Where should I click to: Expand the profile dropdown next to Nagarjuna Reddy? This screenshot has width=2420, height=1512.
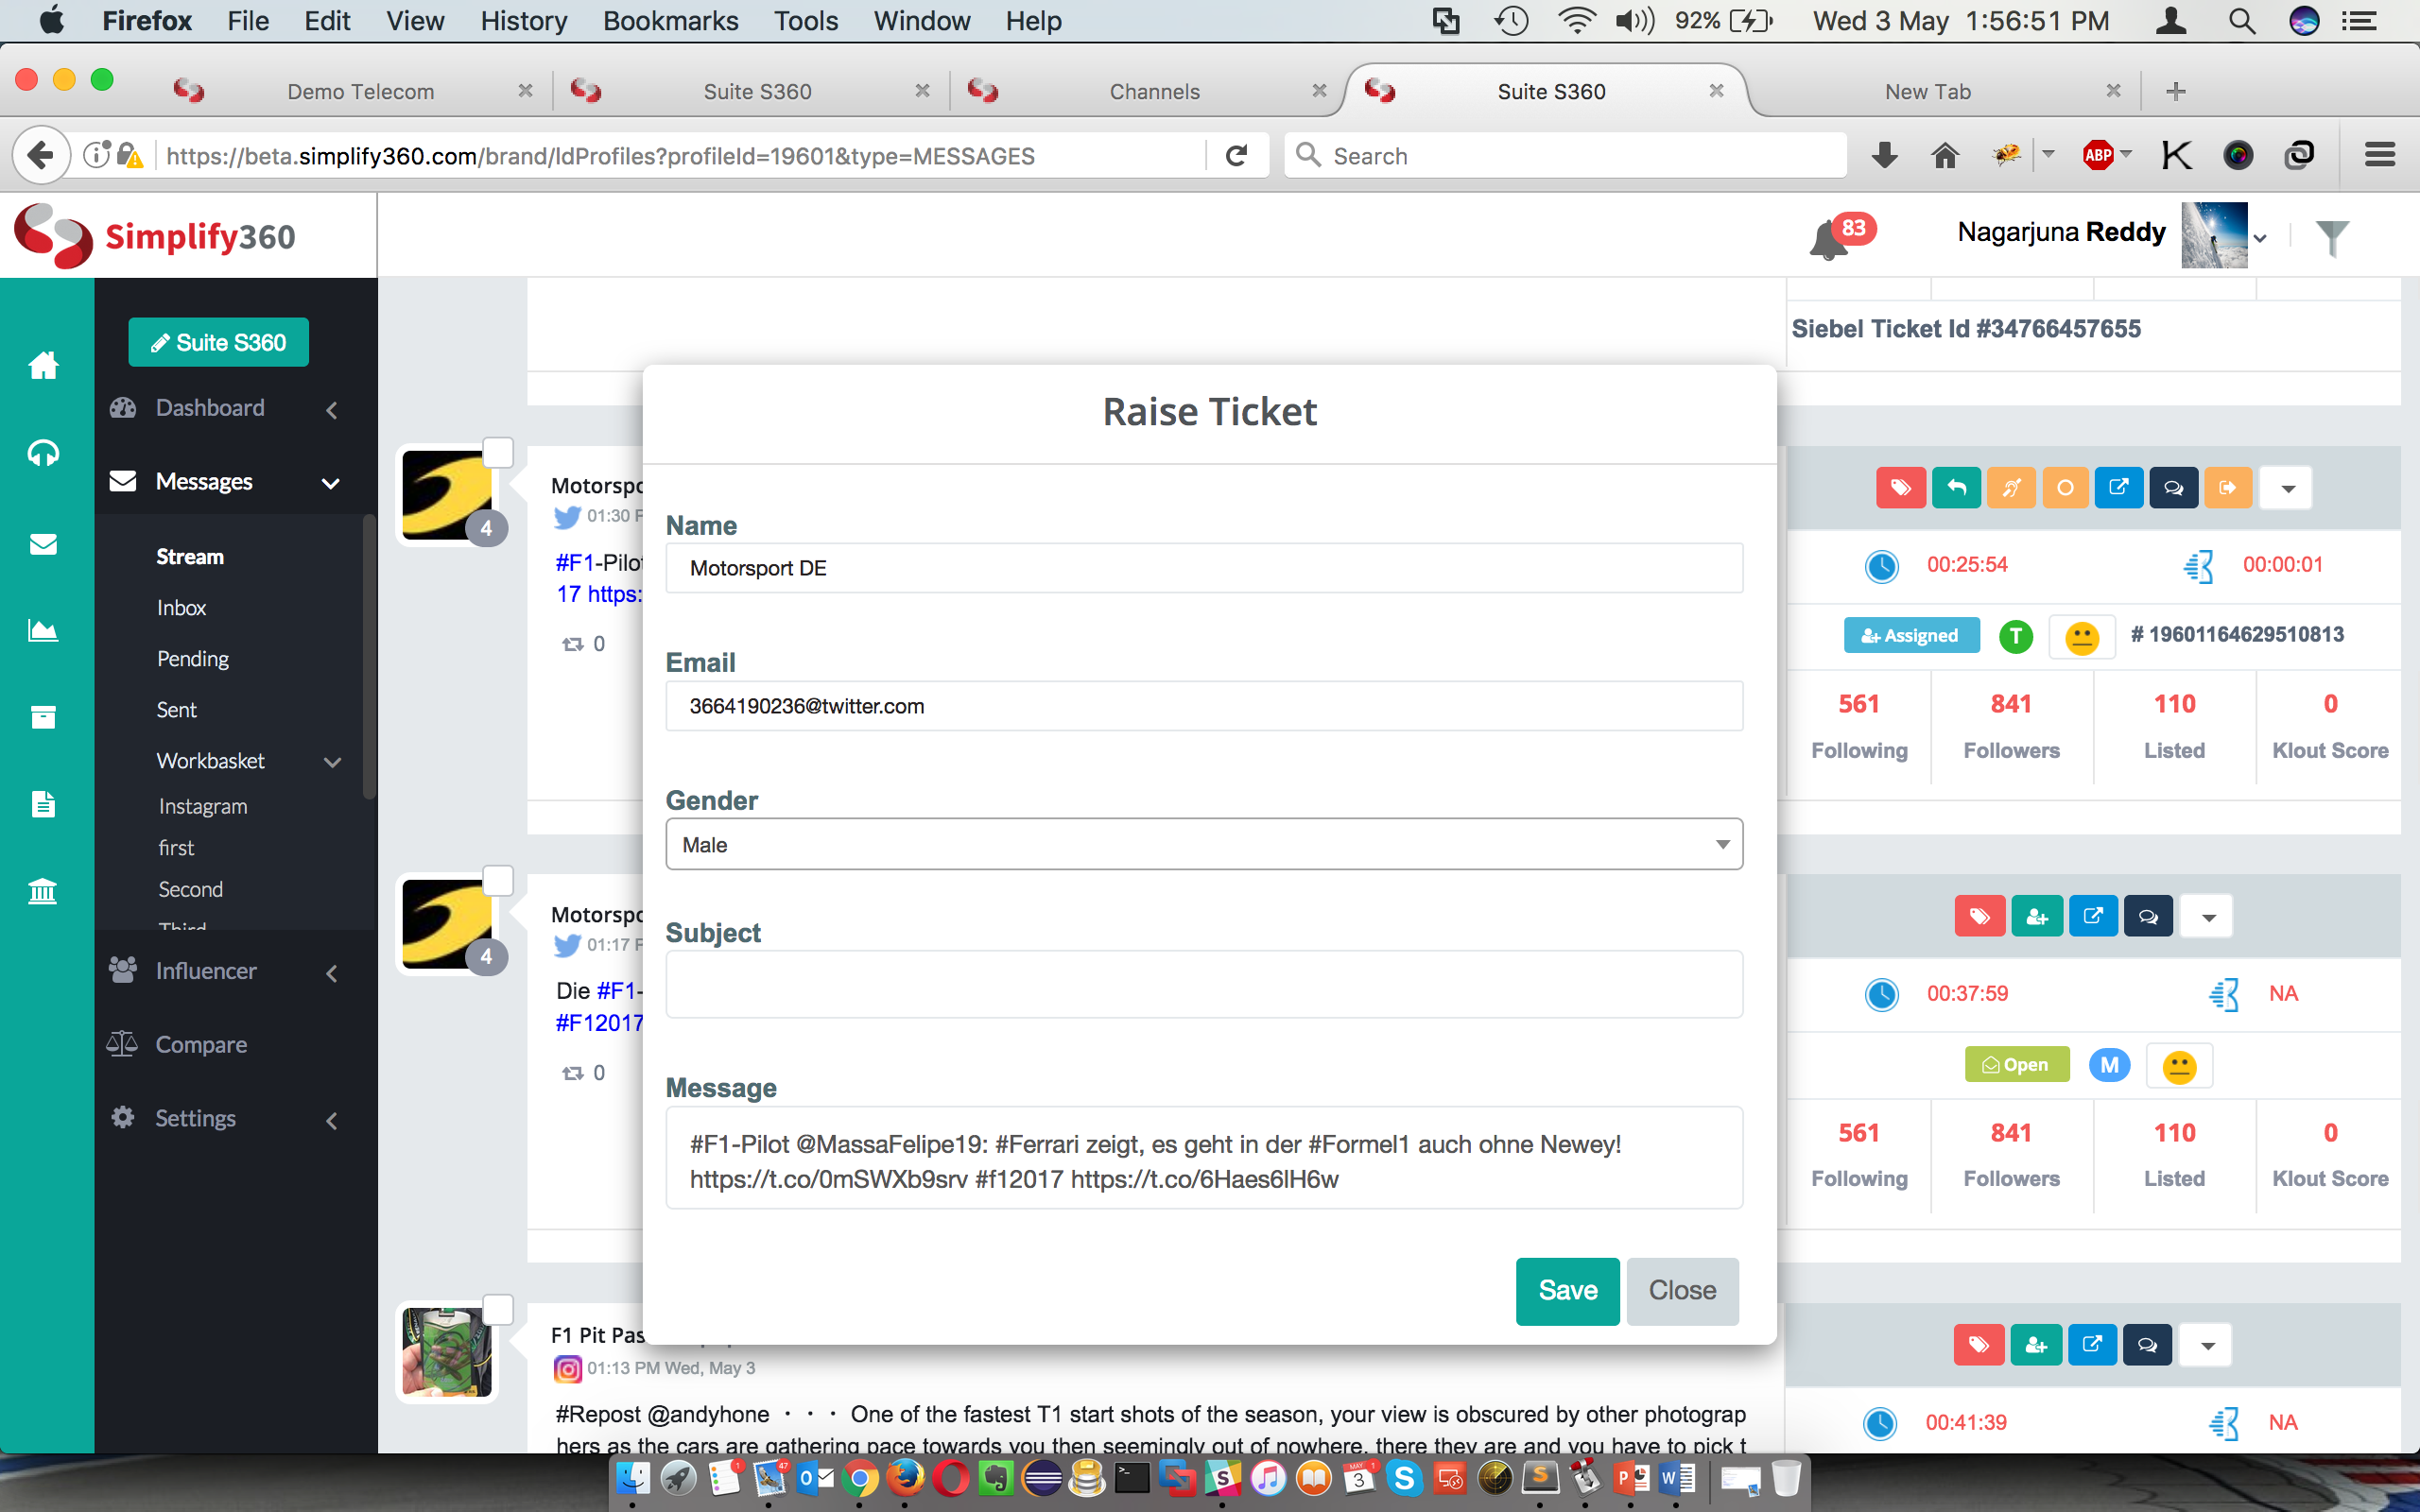tap(2261, 237)
